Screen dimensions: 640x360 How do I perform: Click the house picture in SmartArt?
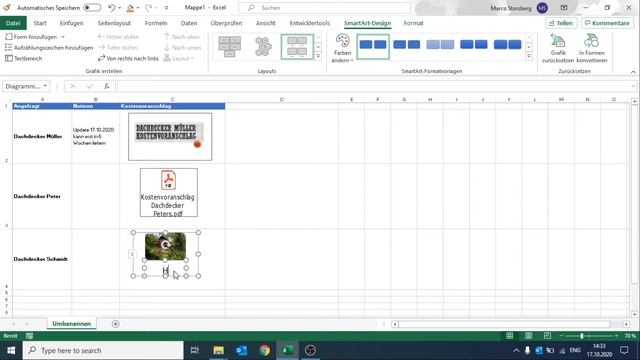click(165, 246)
